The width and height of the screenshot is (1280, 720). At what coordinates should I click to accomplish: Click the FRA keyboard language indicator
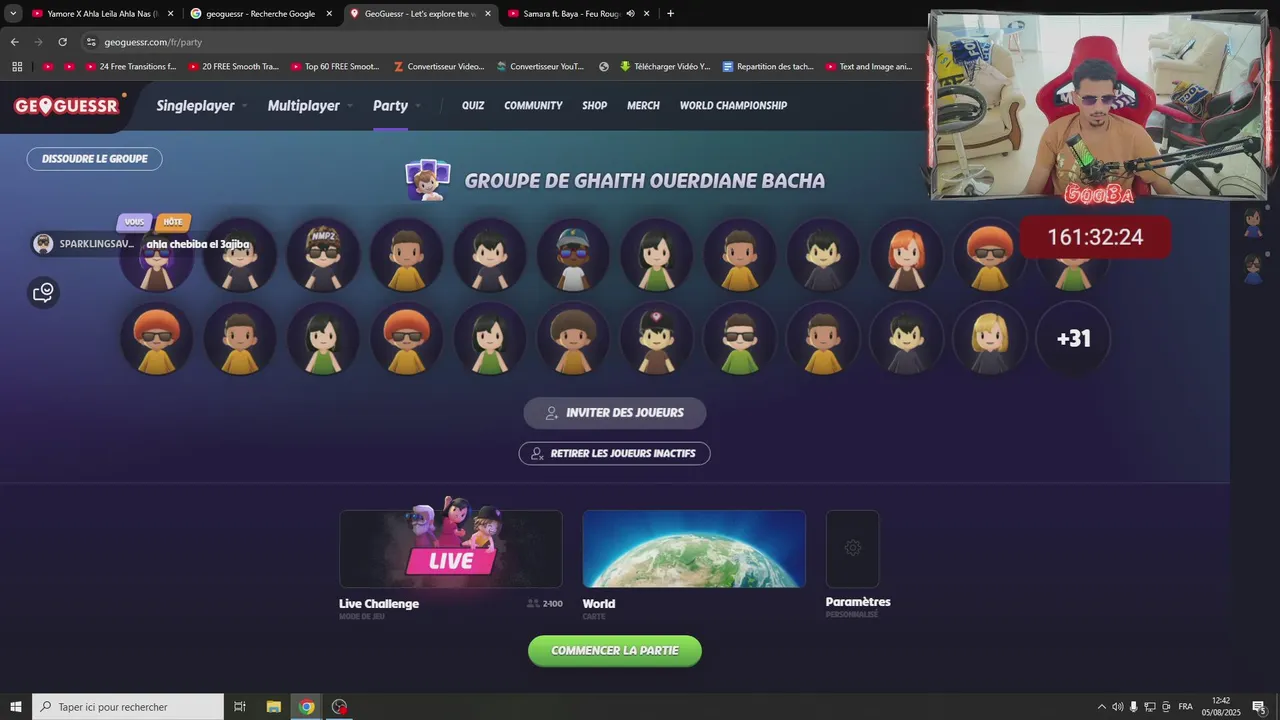pyautogui.click(x=1185, y=707)
